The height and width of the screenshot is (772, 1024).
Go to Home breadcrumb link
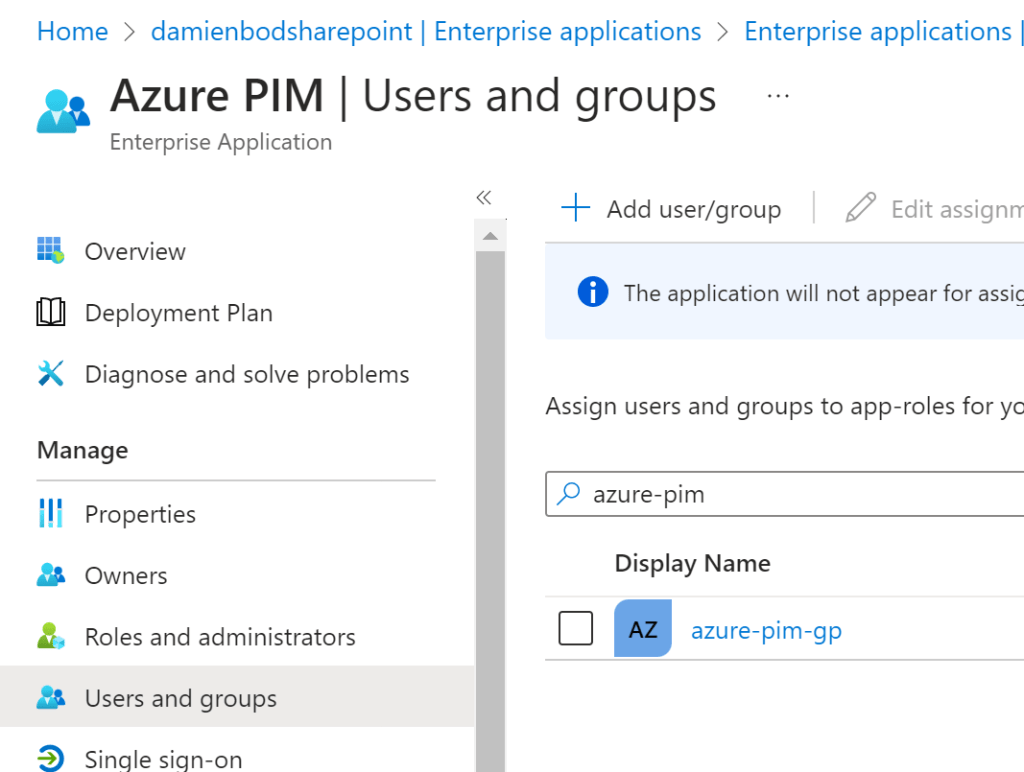pos(72,31)
